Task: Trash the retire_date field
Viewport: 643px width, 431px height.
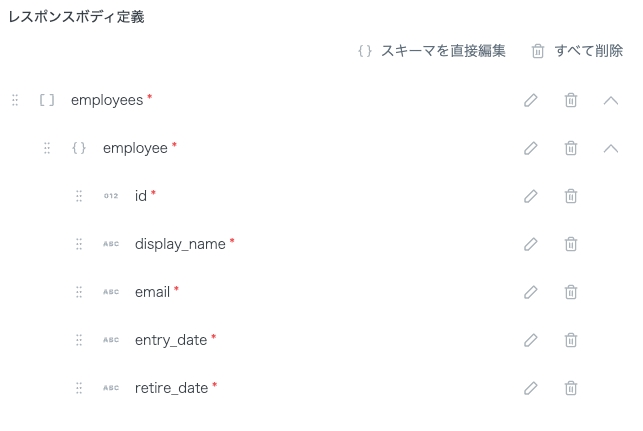Action: 571,388
